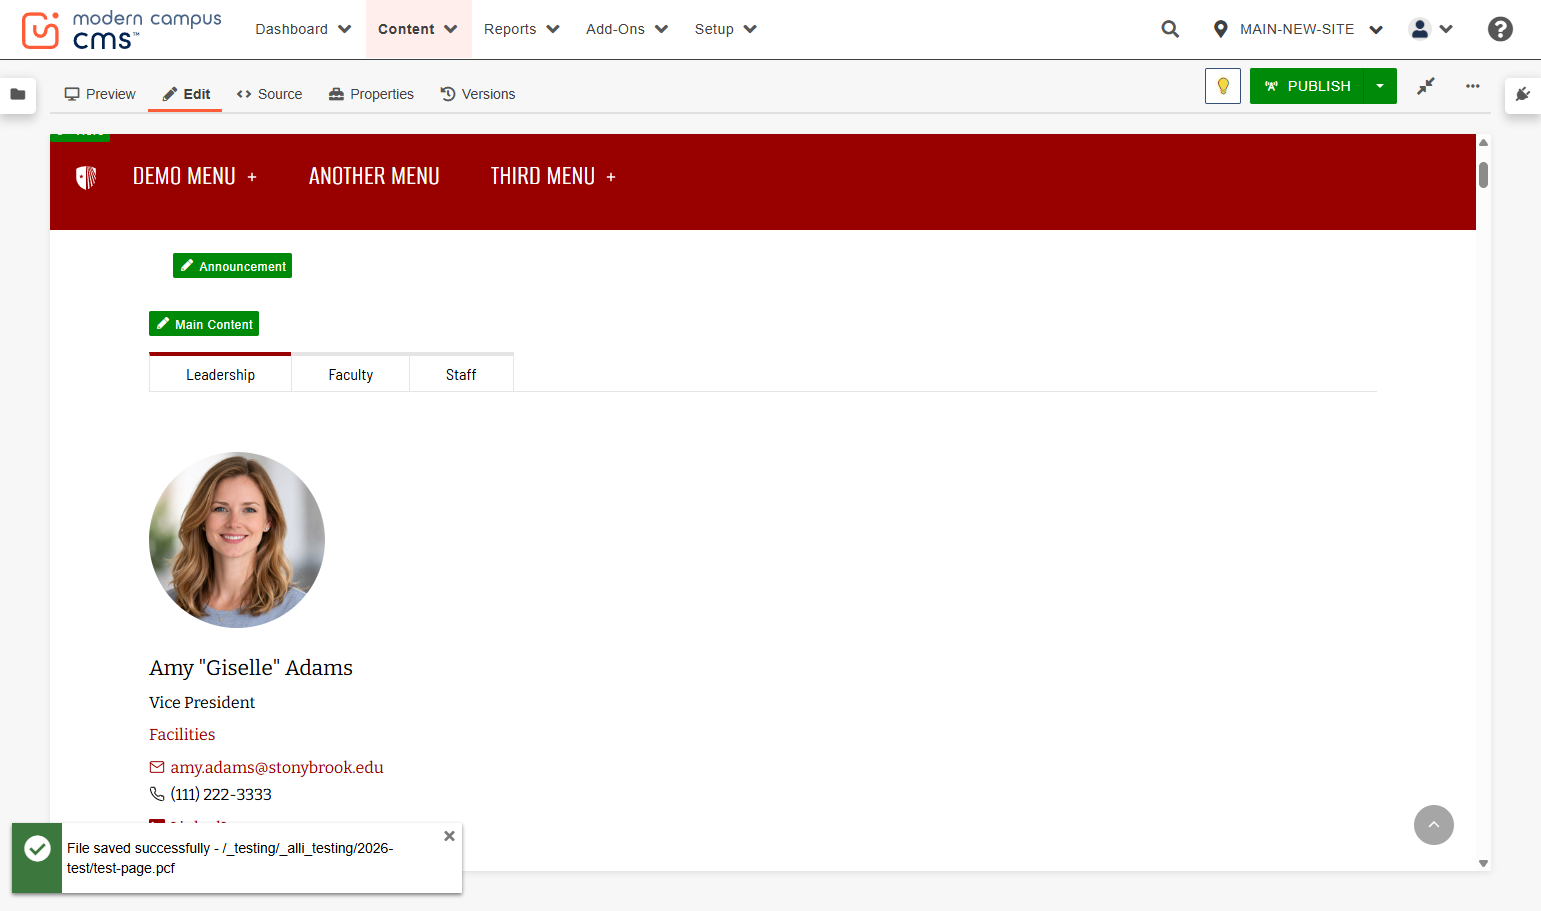Click the green PUBLISH button
The width and height of the screenshot is (1541, 911).
pos(1307,86)
